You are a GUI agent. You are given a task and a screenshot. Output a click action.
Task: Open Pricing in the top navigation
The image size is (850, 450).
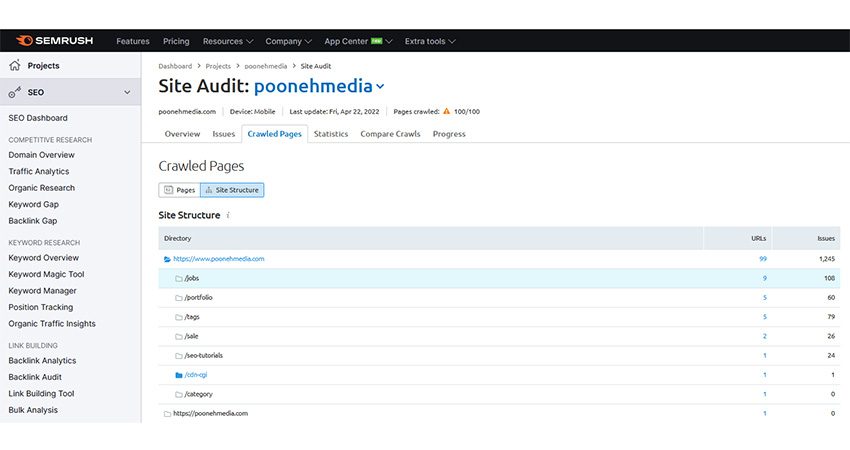[x=176, y=41]
